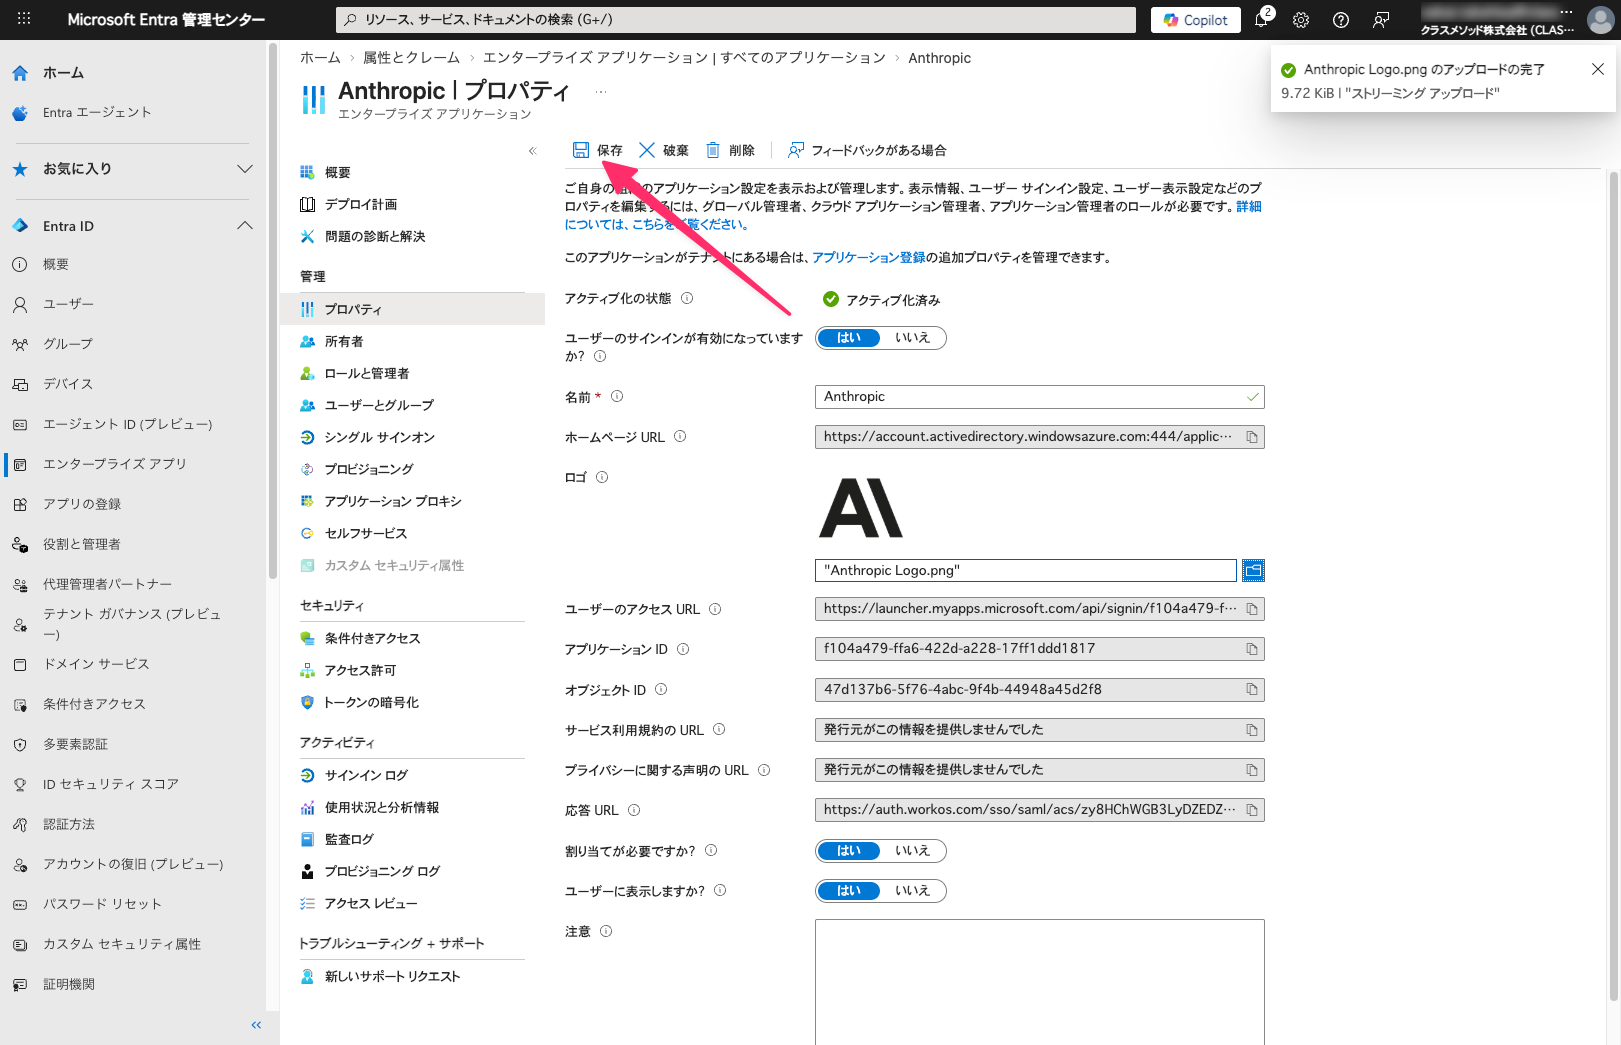Open the settings gear in header
The width and height of the screenshot is (1621, 1045).
(x=1301, y=20)
